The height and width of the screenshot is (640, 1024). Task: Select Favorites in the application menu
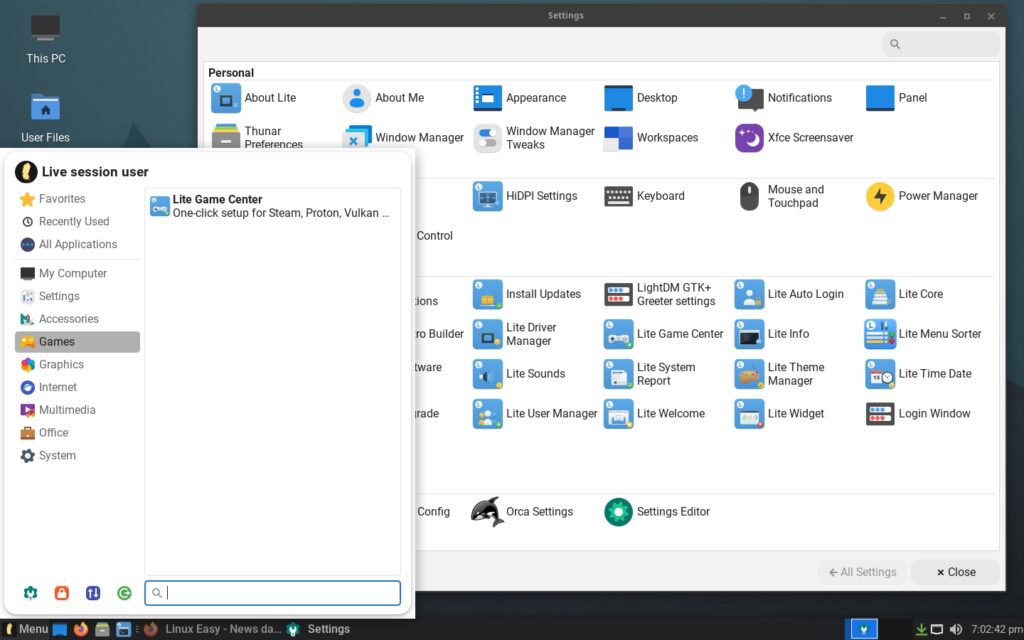77,199
